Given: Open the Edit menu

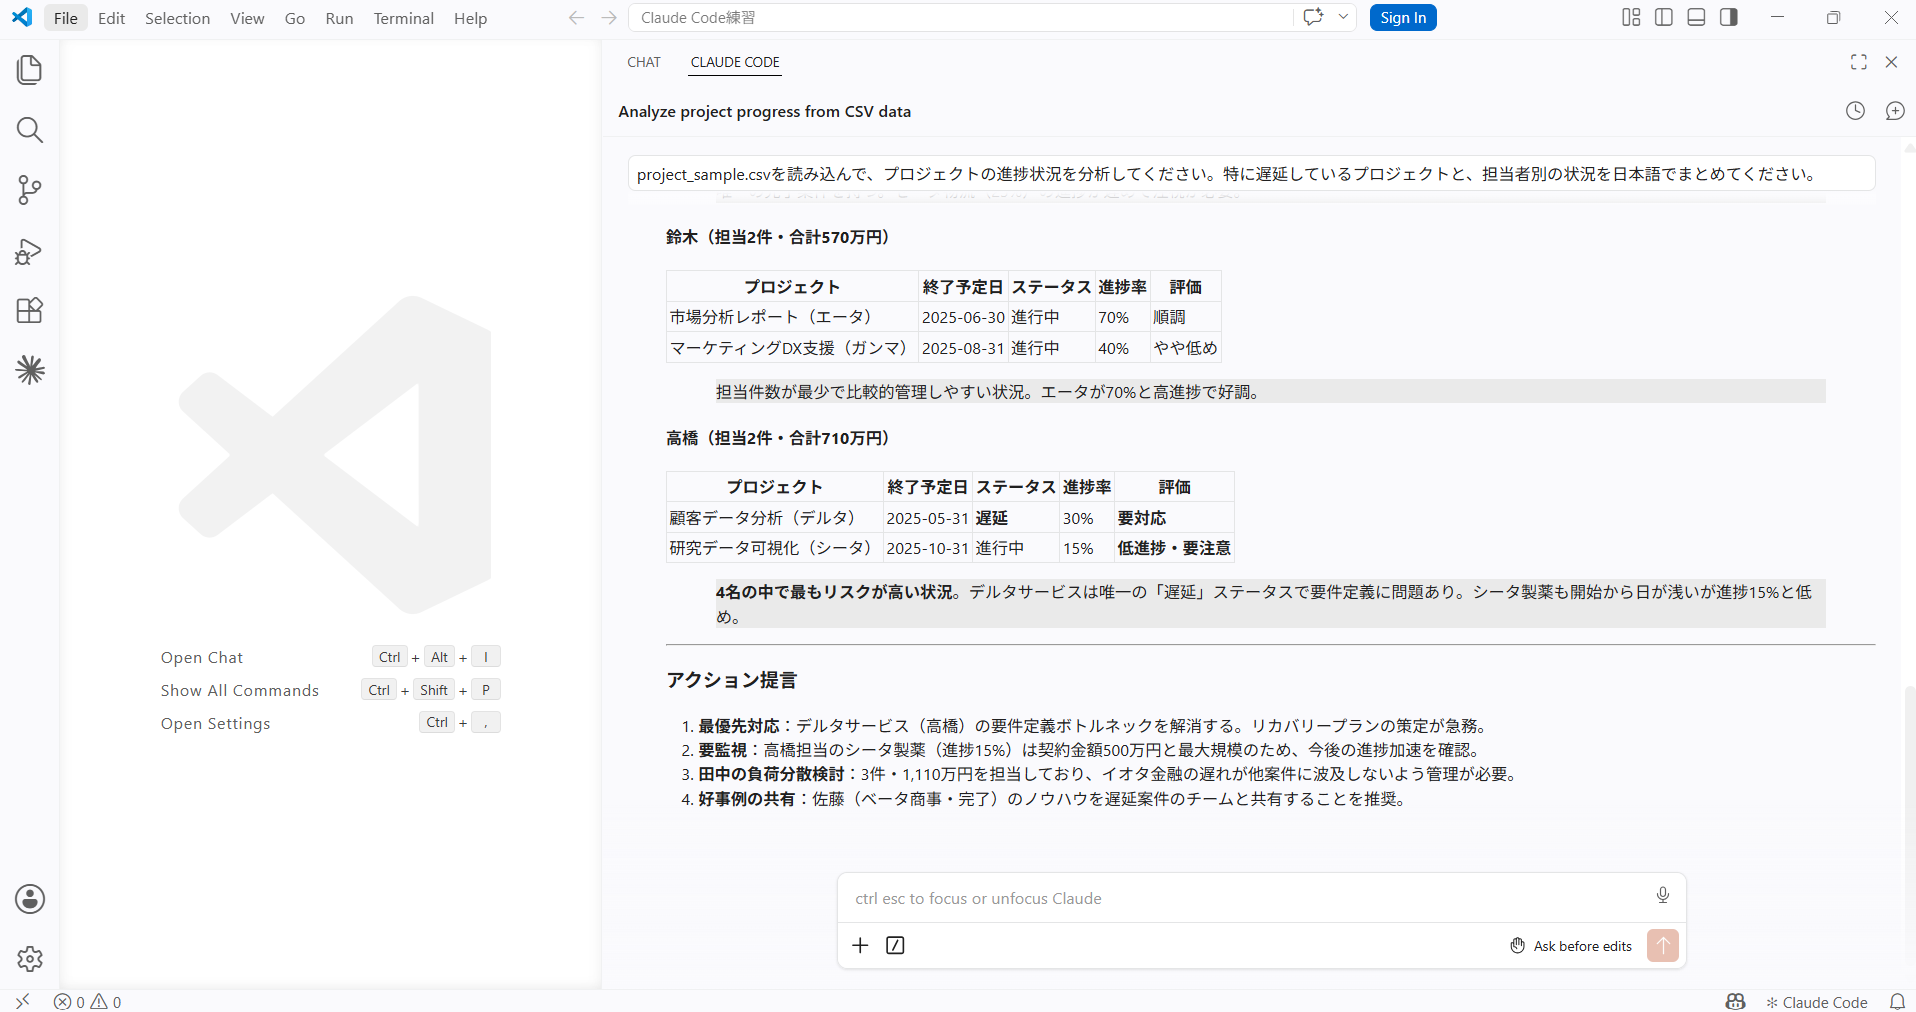Looking at the screenshot, I should [x=112, y=18].
